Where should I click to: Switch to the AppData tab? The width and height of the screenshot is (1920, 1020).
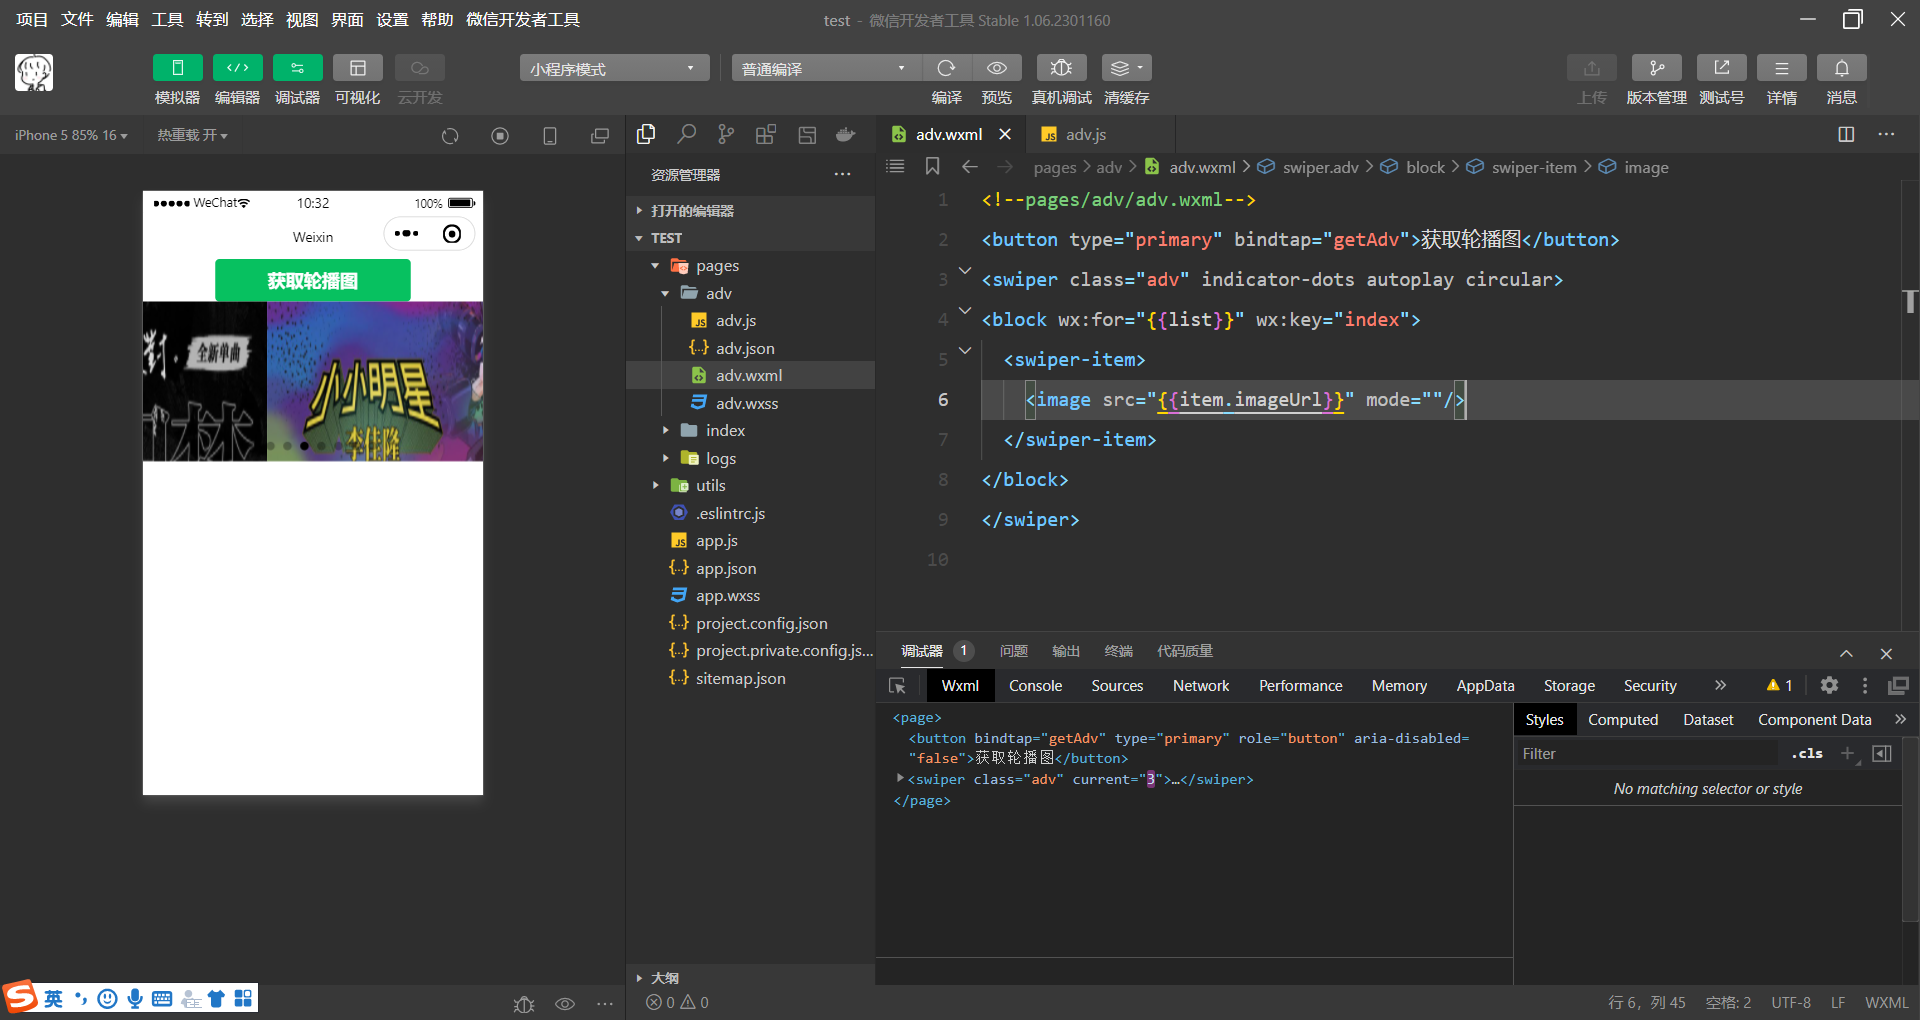(1485, 686)
